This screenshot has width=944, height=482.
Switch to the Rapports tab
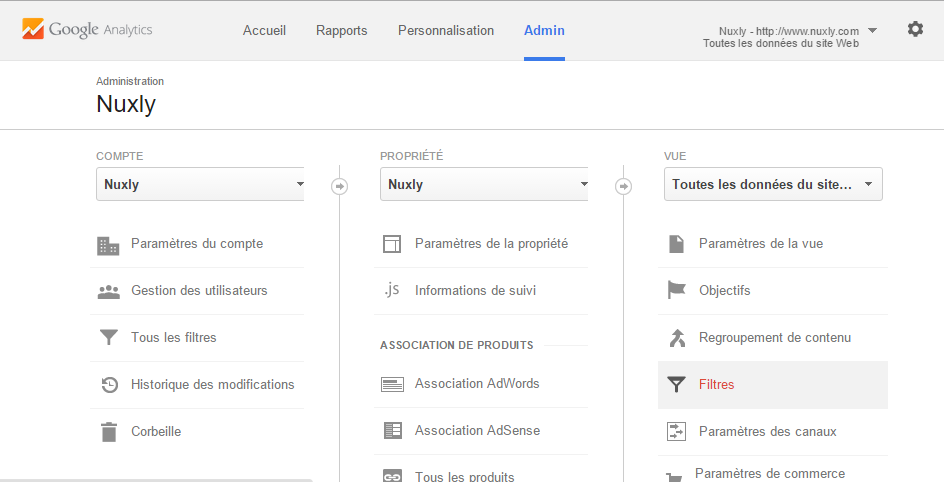(x=341, y=30)
